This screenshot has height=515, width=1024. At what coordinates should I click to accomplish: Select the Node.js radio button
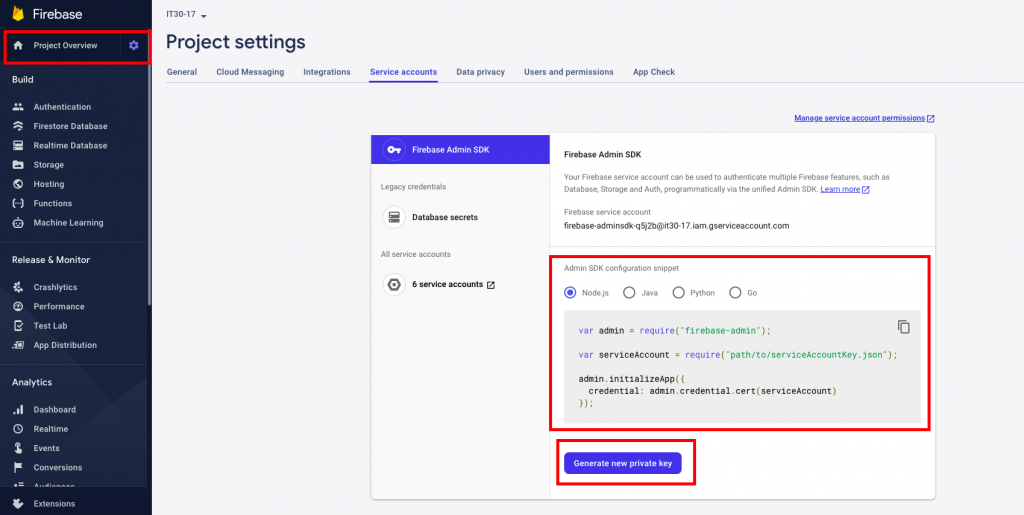pos(570,292)
